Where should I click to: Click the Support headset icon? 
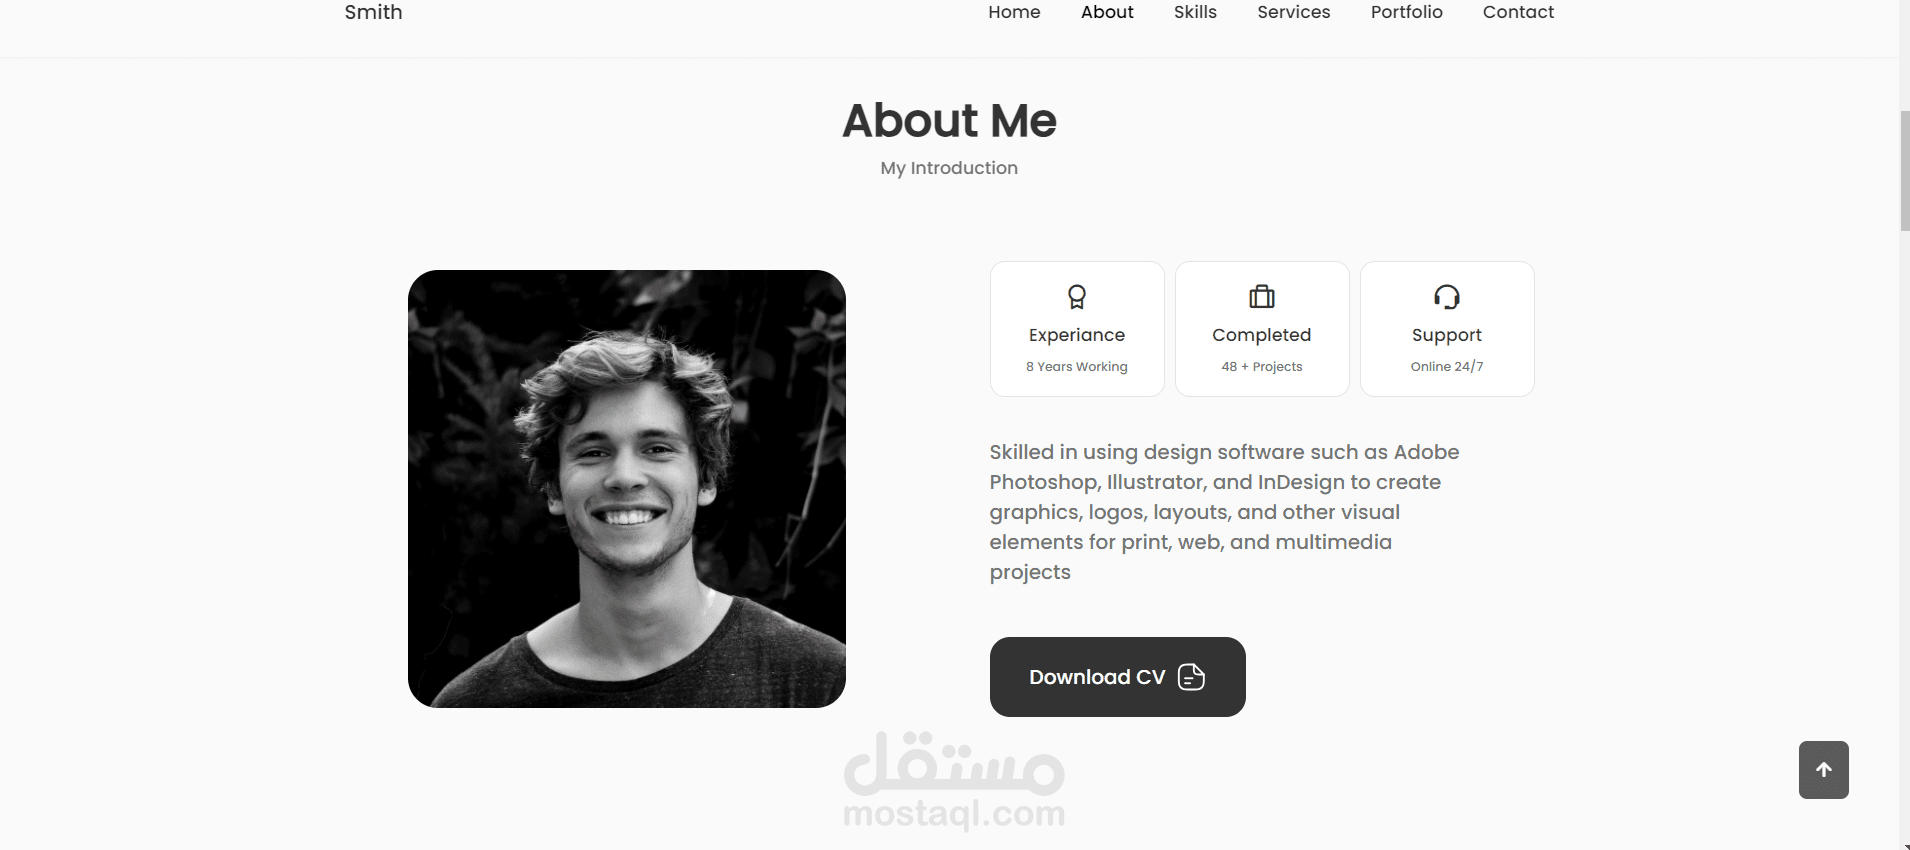coord(1447,297)
